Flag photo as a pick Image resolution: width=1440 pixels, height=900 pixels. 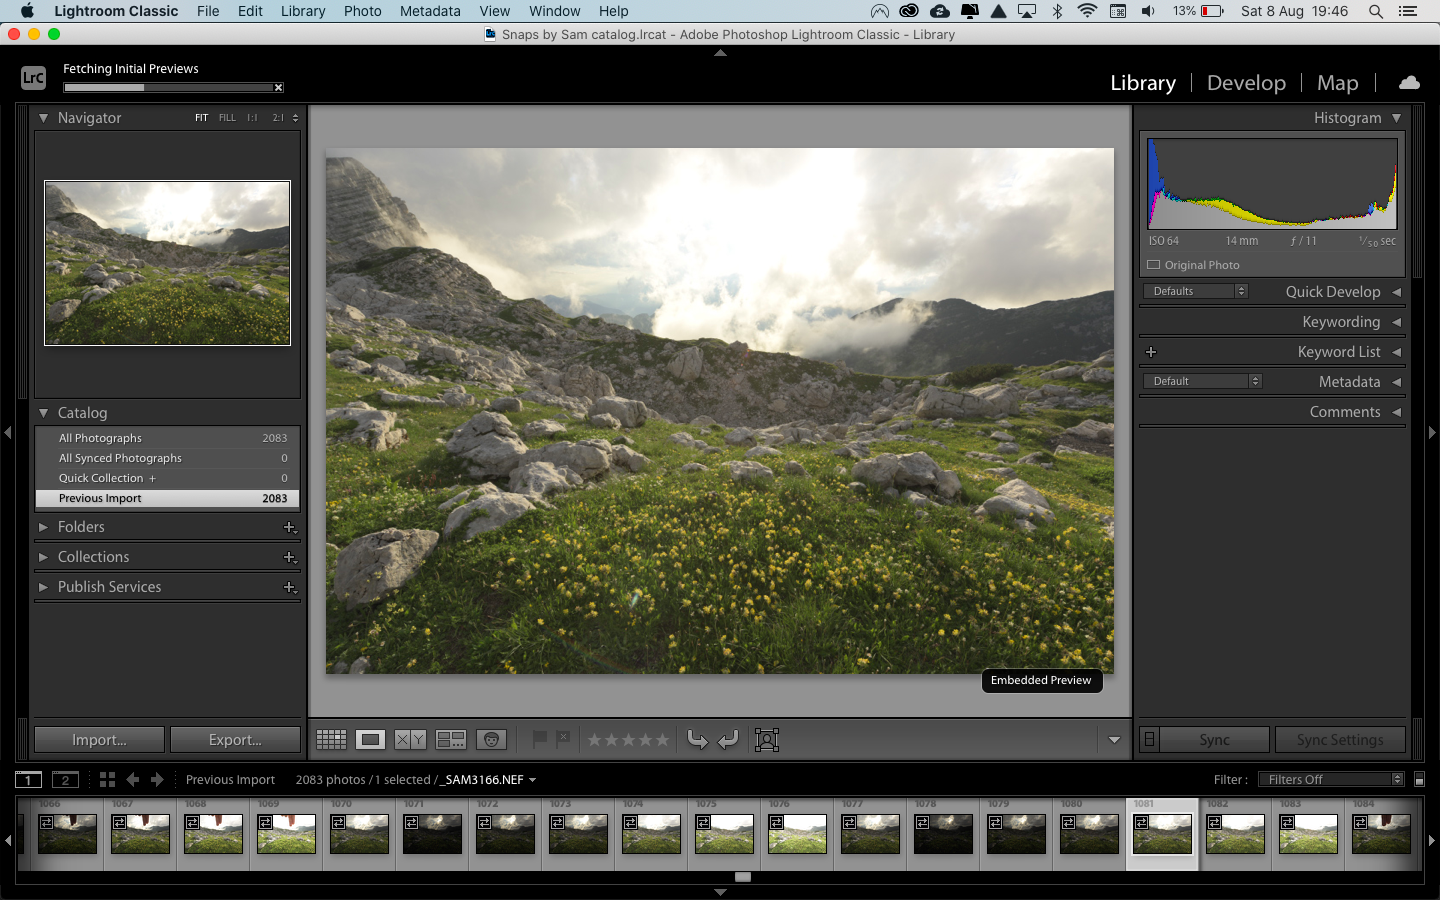[540, 740]
